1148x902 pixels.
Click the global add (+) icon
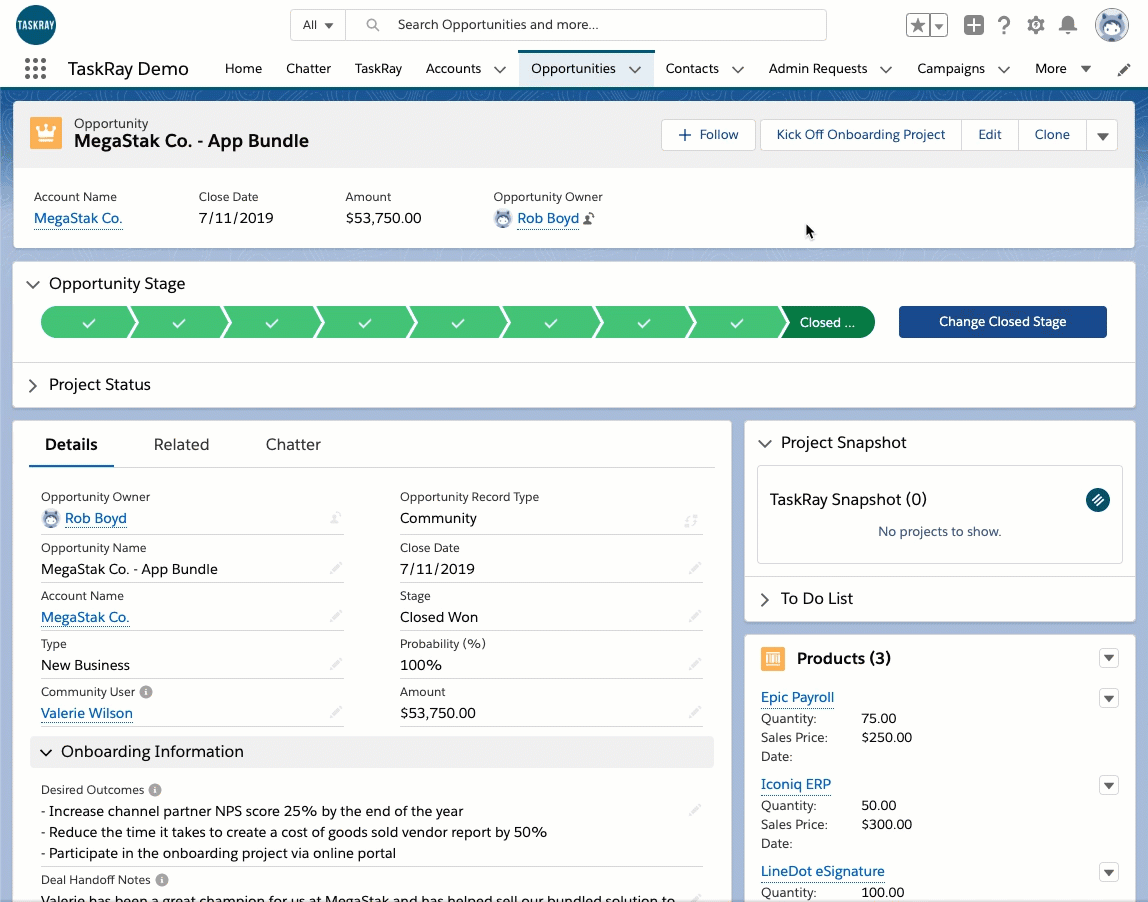point(973,25)
